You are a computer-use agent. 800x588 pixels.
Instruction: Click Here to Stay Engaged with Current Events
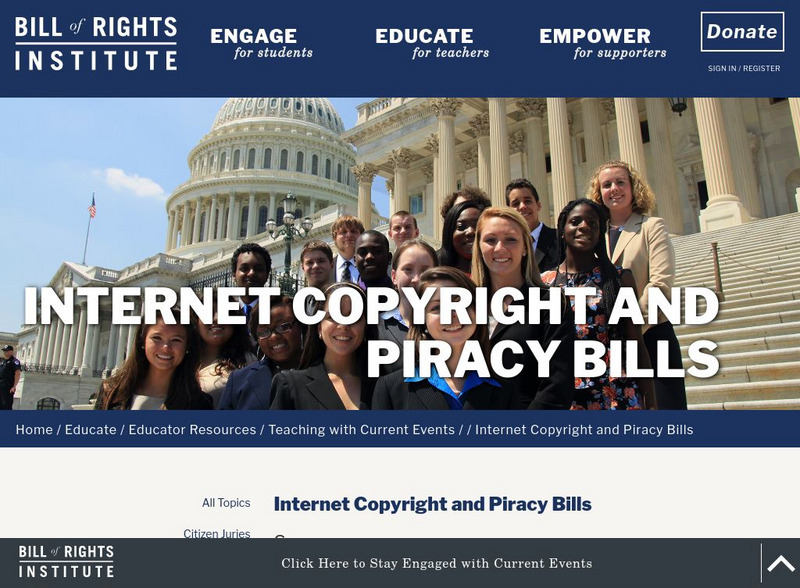[437, 564]
